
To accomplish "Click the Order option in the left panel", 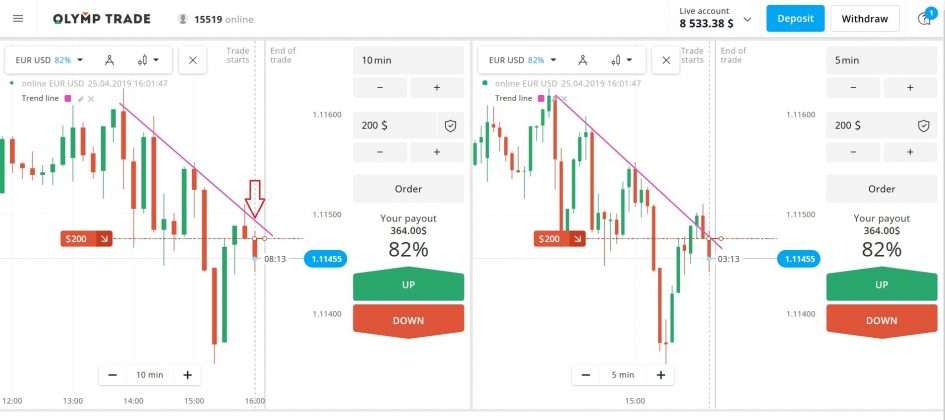I will 408,189.
